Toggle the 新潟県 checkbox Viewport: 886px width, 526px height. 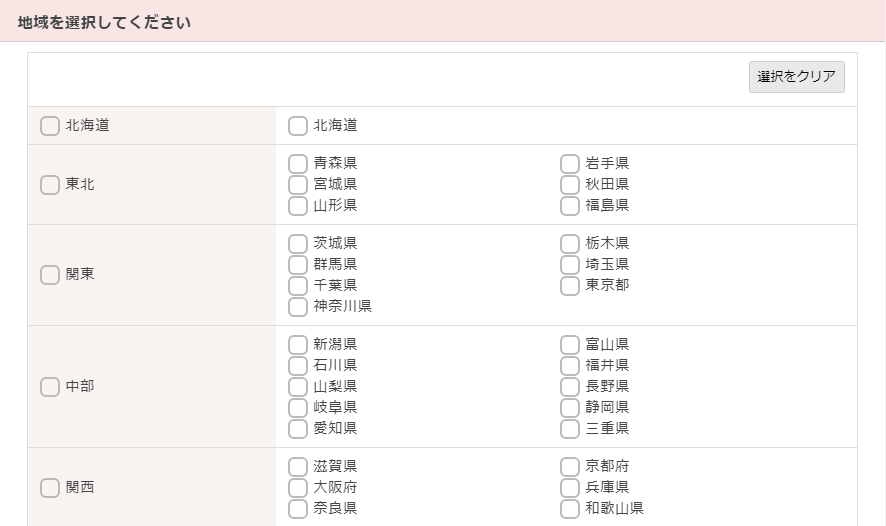pyautogui.click(x=298, y=345)
